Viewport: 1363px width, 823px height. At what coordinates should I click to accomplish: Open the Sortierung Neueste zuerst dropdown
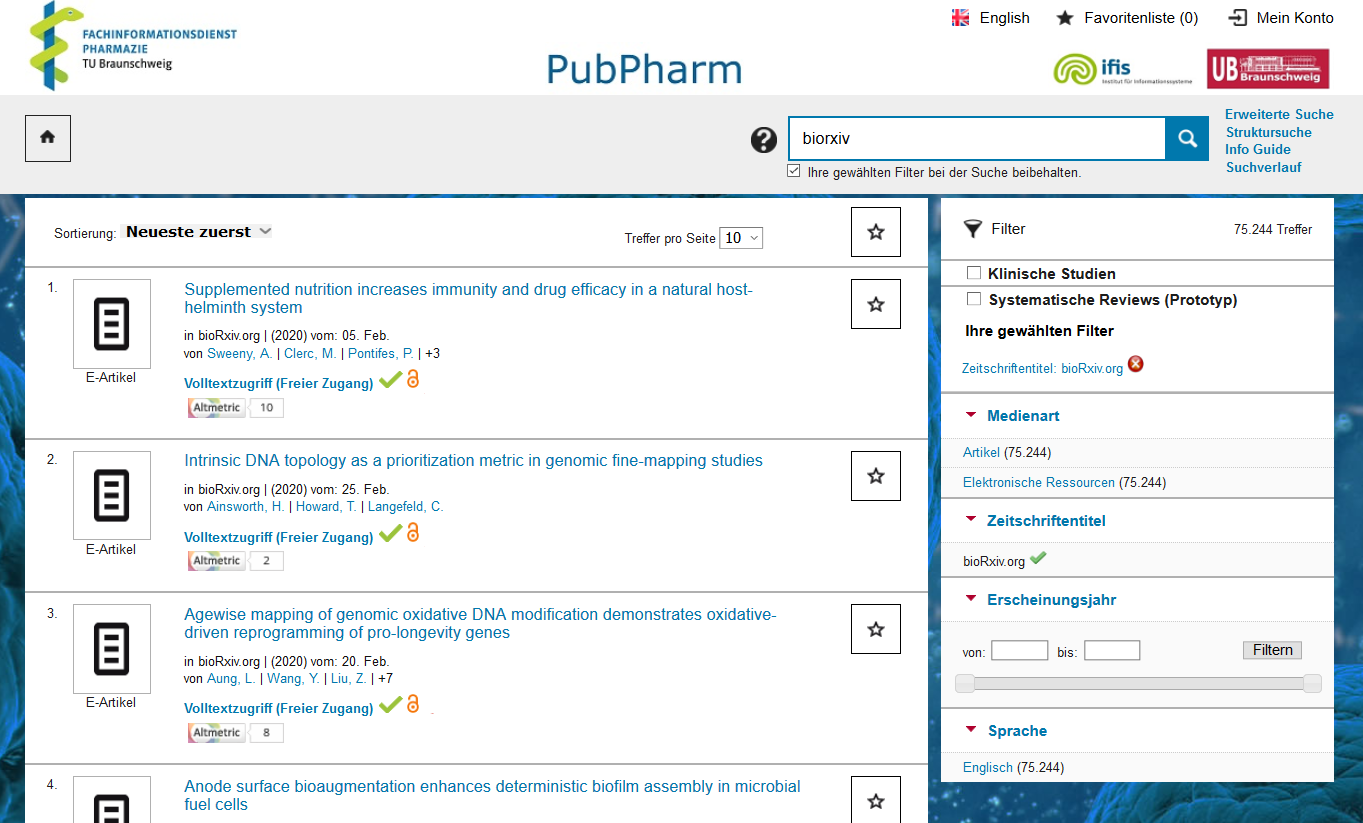click(x=198, y=232)
